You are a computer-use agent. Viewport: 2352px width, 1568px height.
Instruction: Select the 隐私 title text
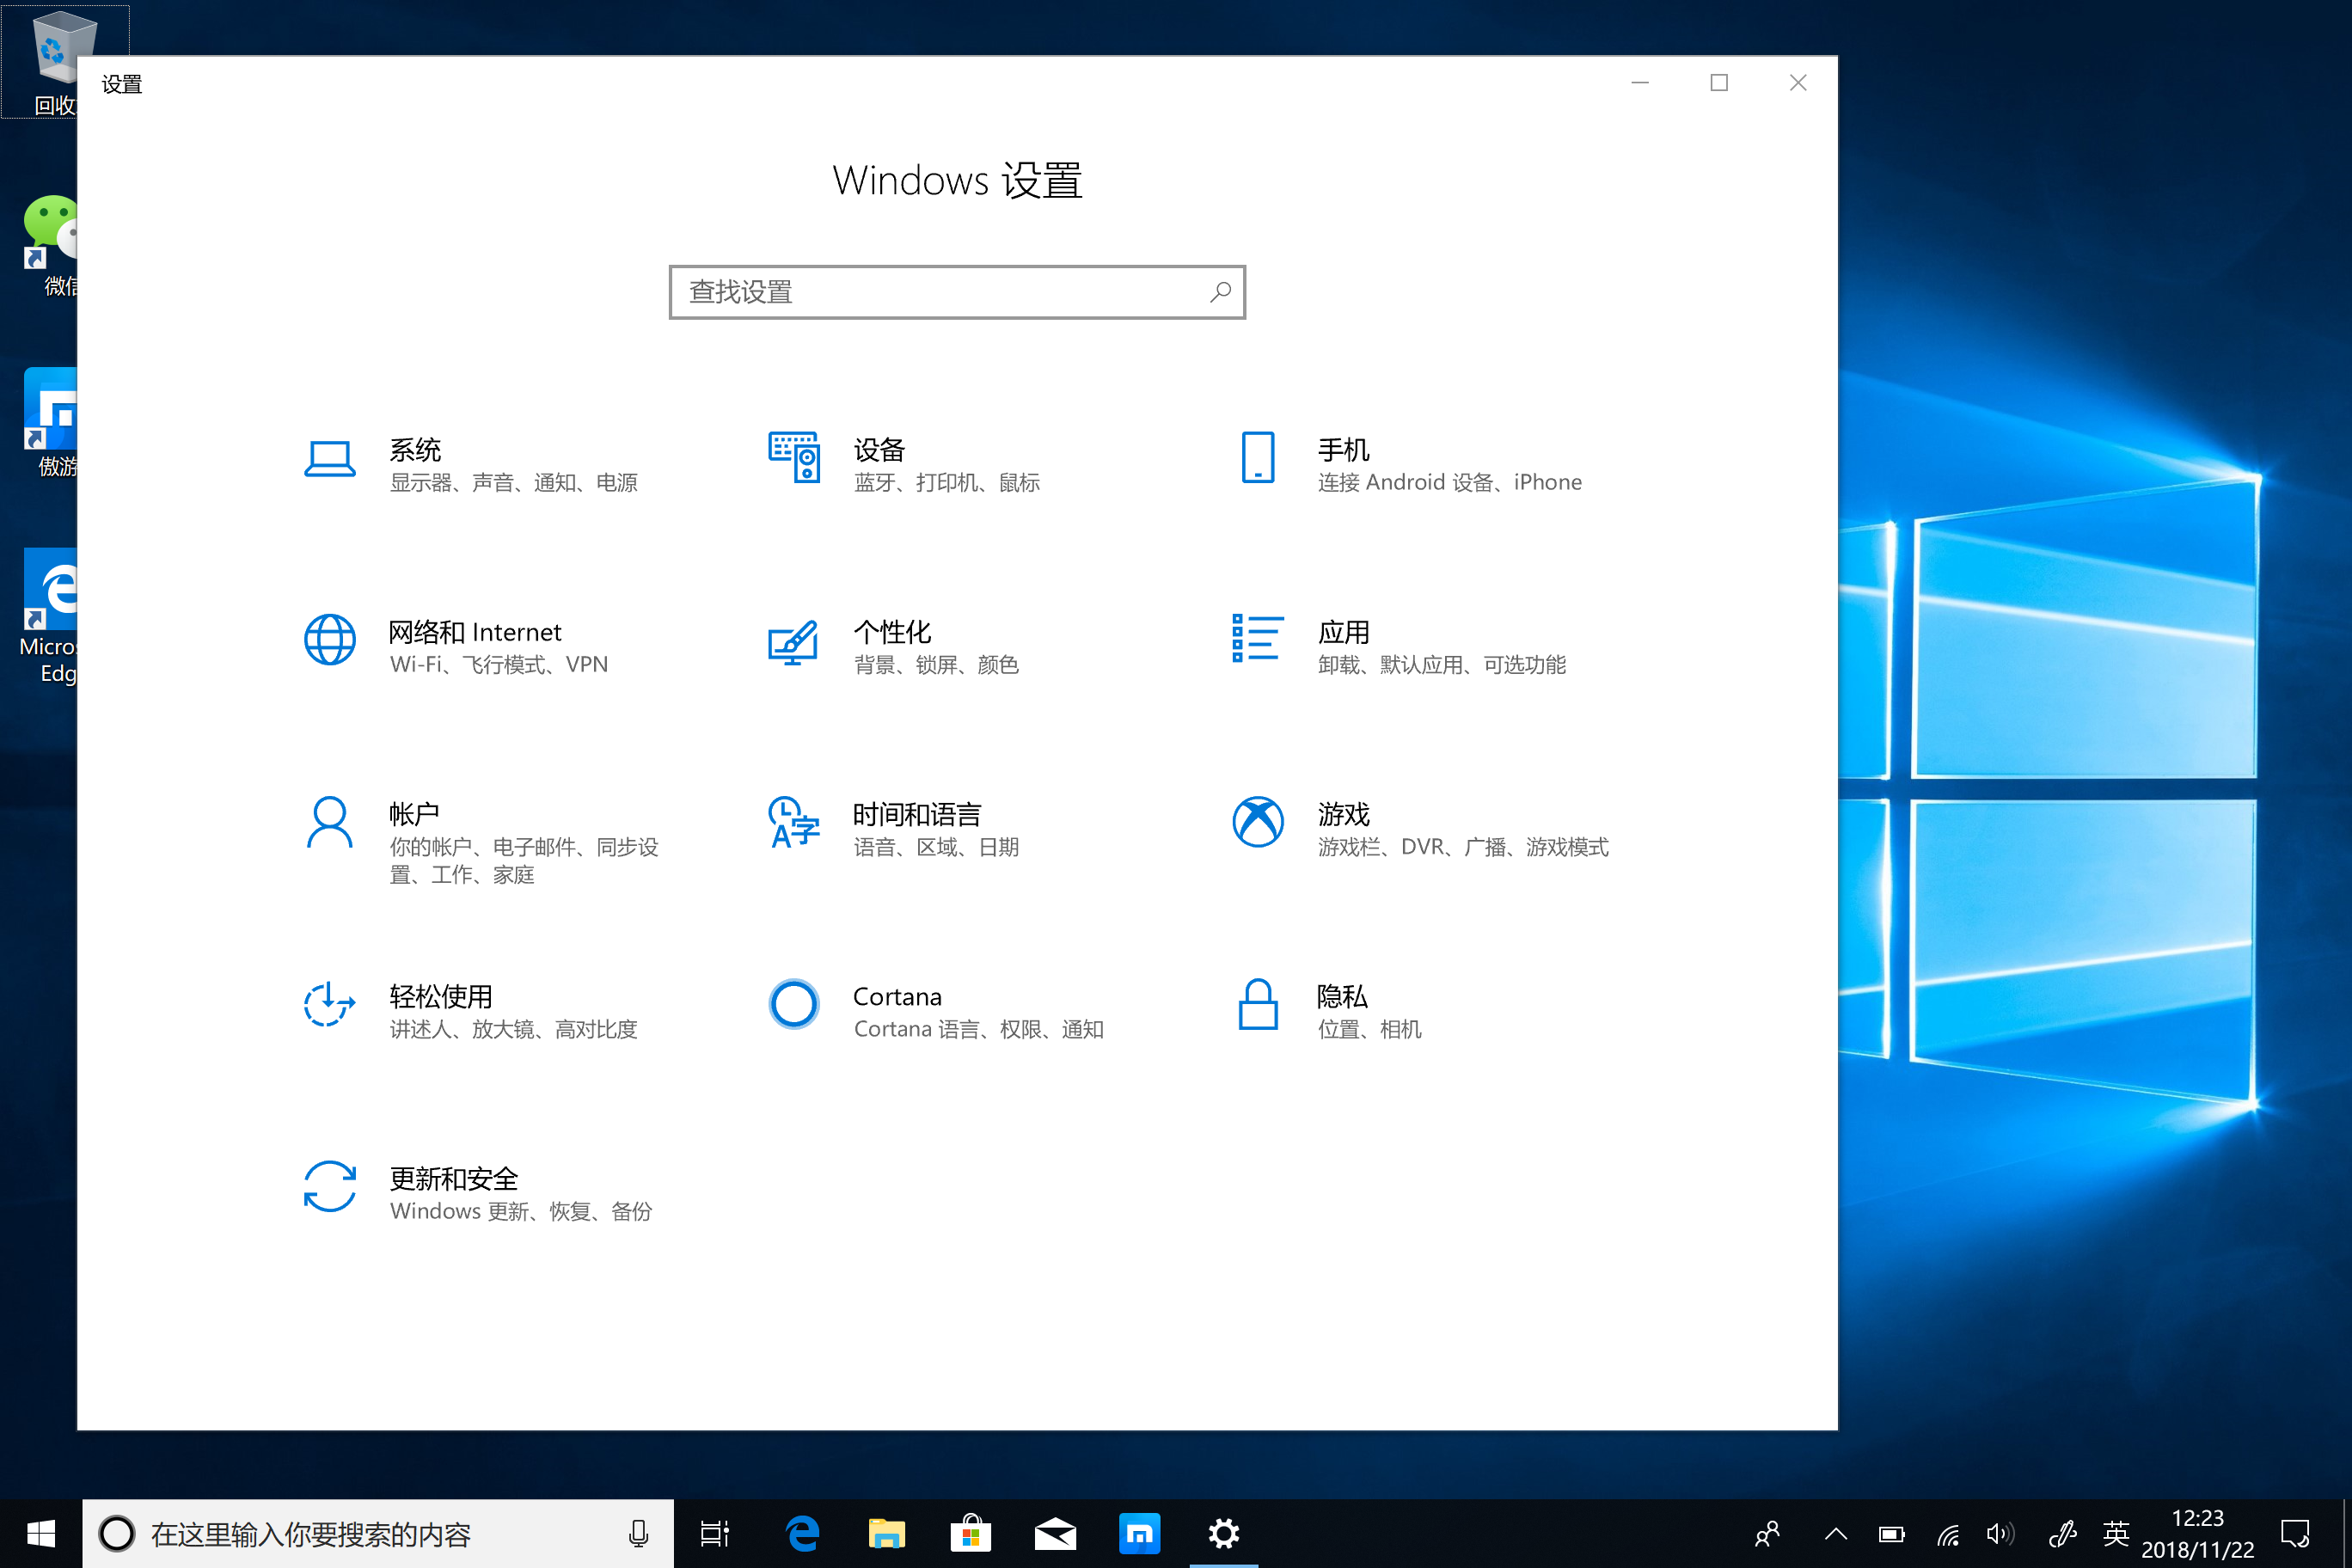[x=1342, y=997]
